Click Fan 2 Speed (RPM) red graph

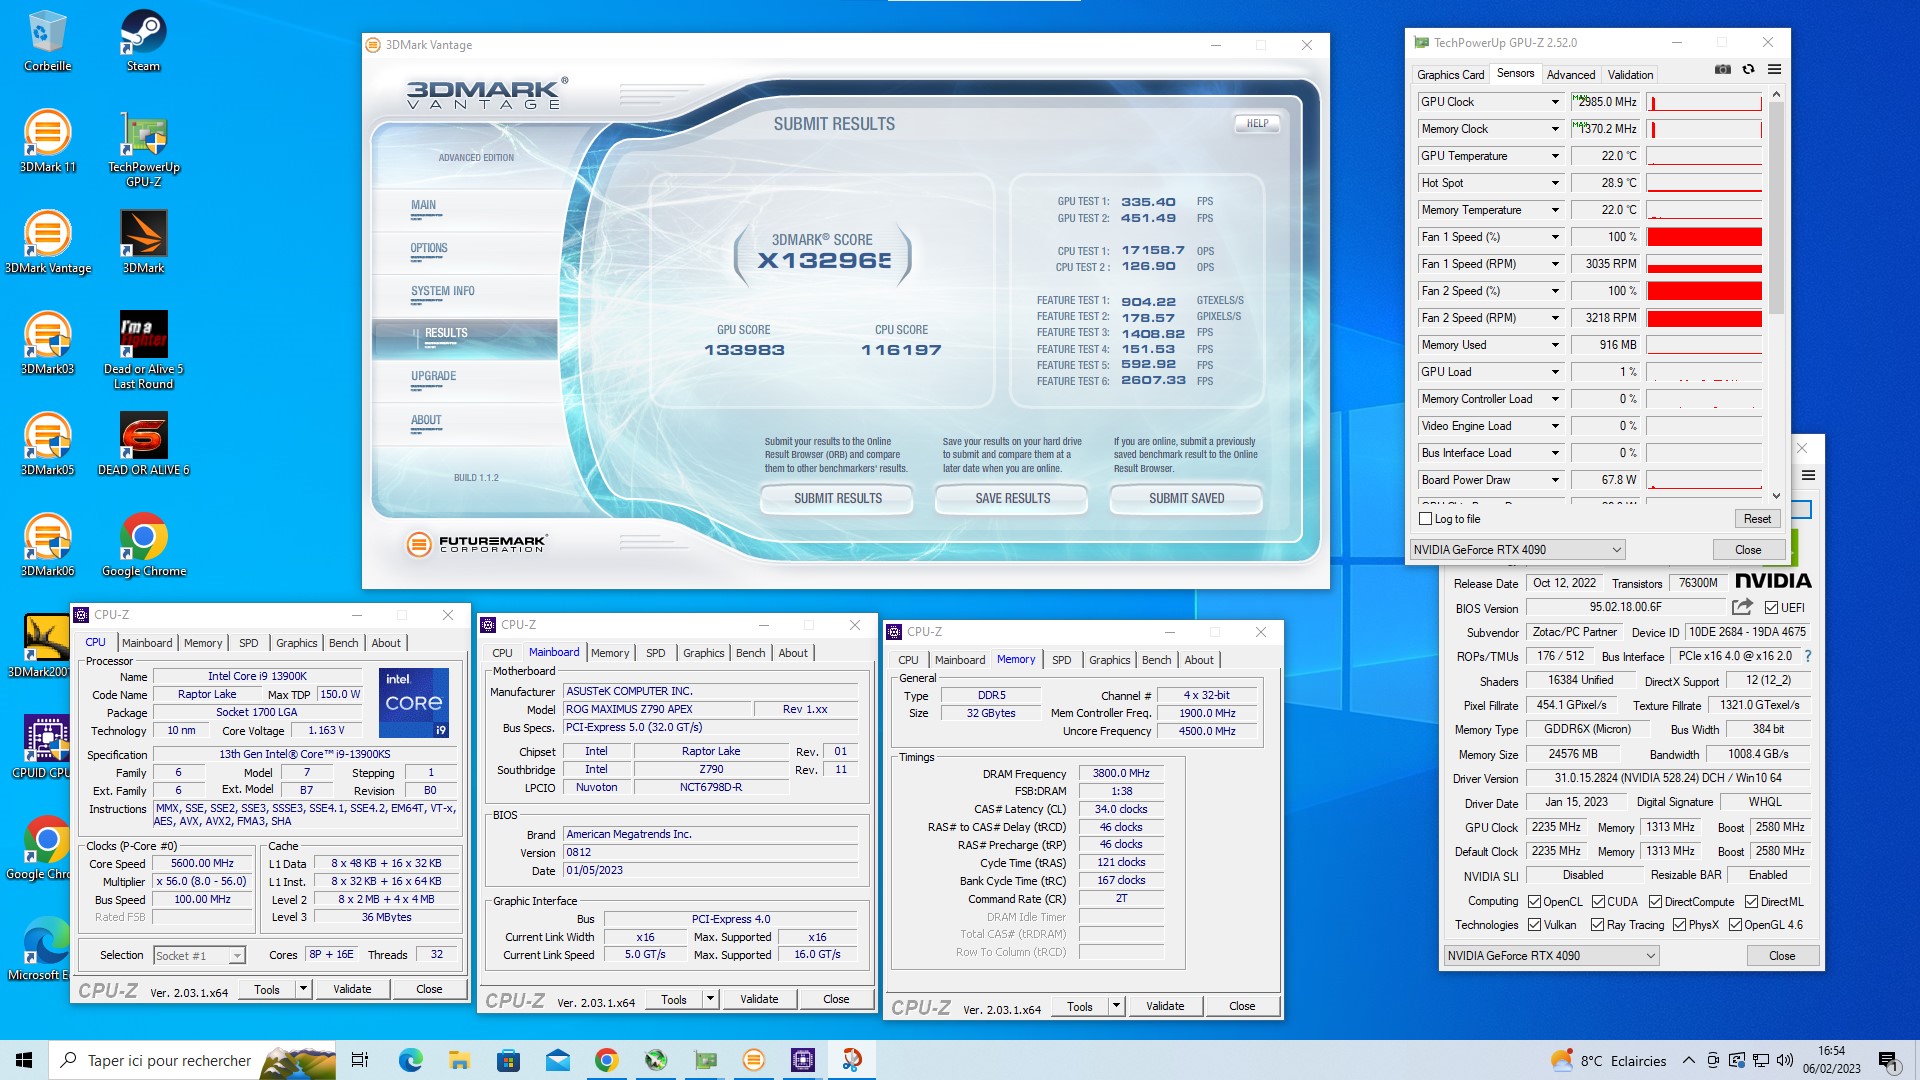(x=1704, y=318)
